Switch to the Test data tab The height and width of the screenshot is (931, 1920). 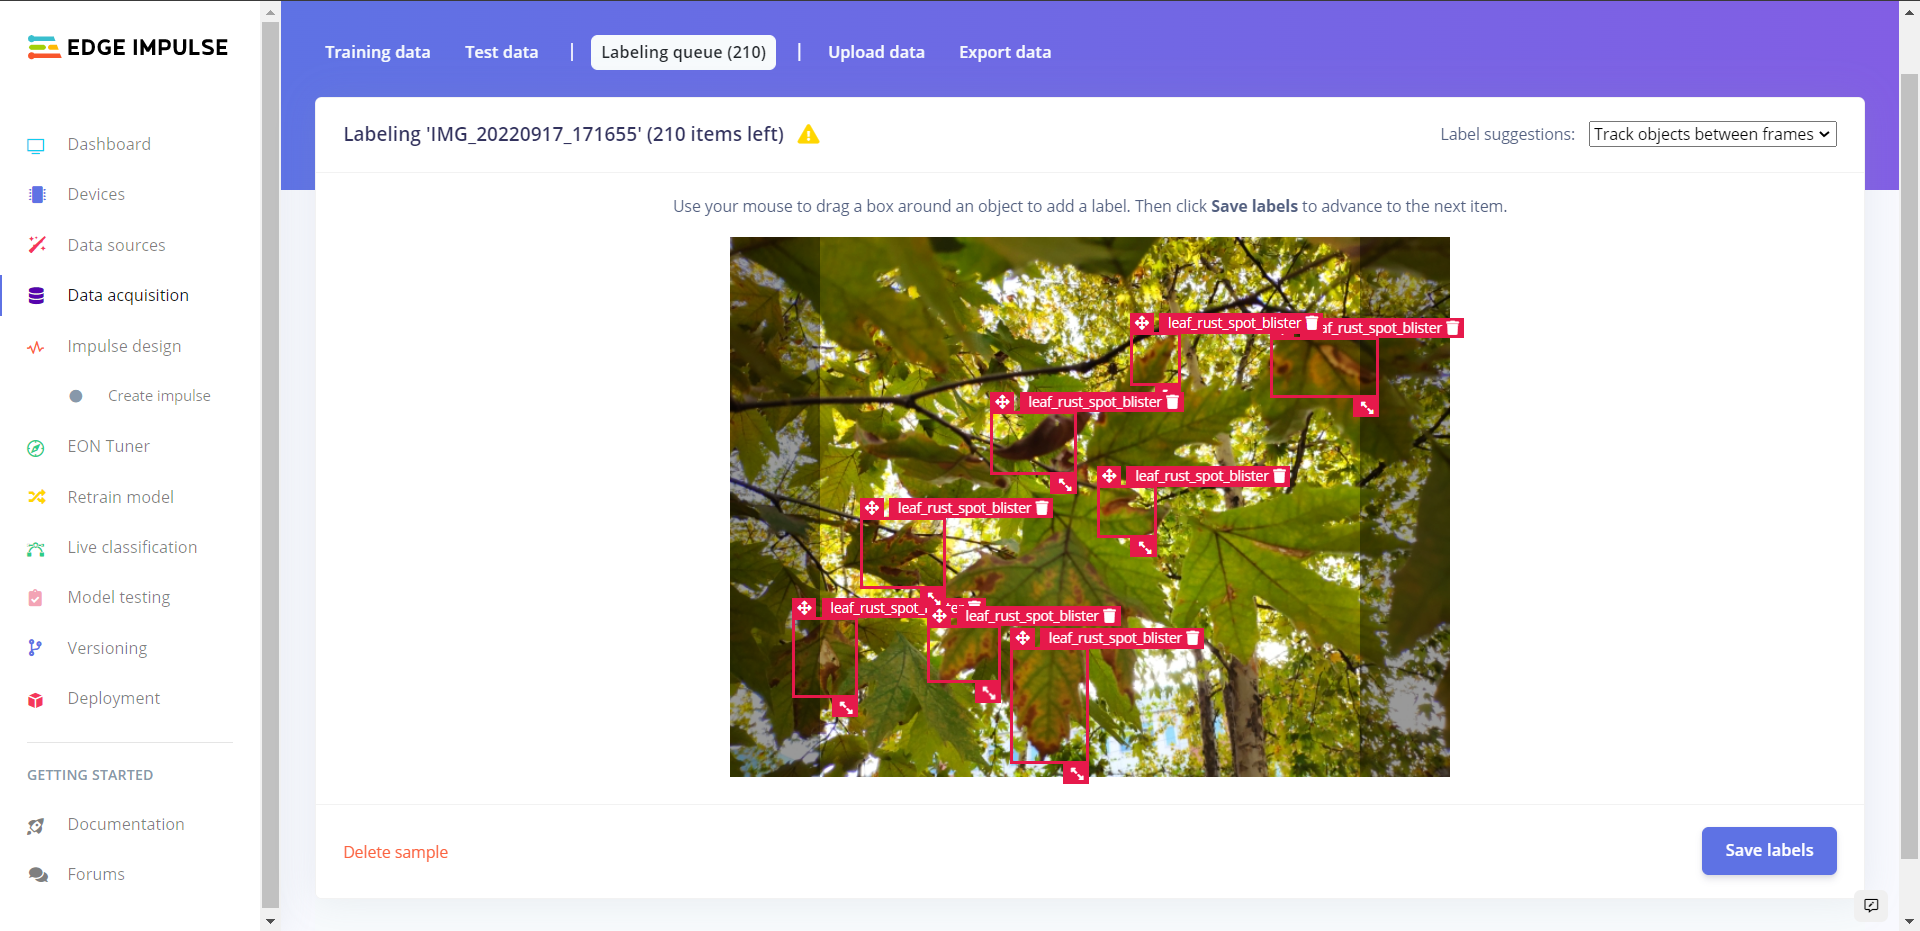click(501, 52)
